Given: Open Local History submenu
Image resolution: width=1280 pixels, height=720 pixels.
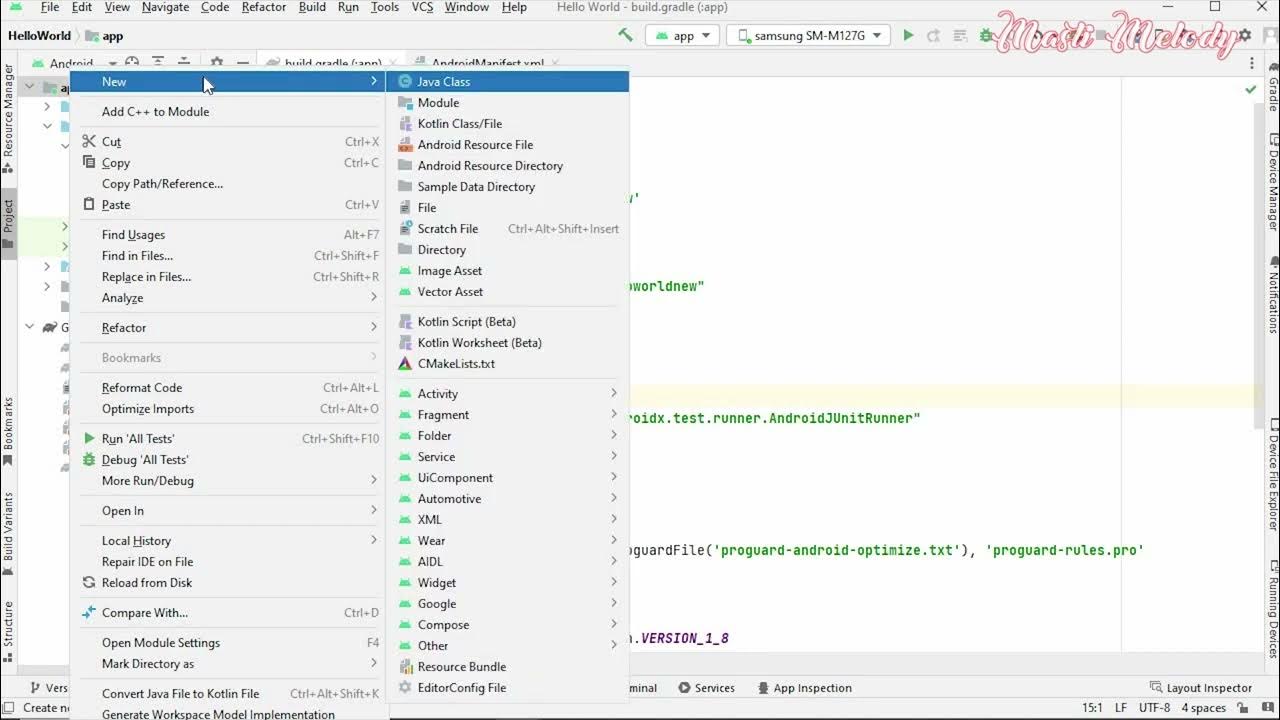Looking at the screenshot, I should point(228,541).
